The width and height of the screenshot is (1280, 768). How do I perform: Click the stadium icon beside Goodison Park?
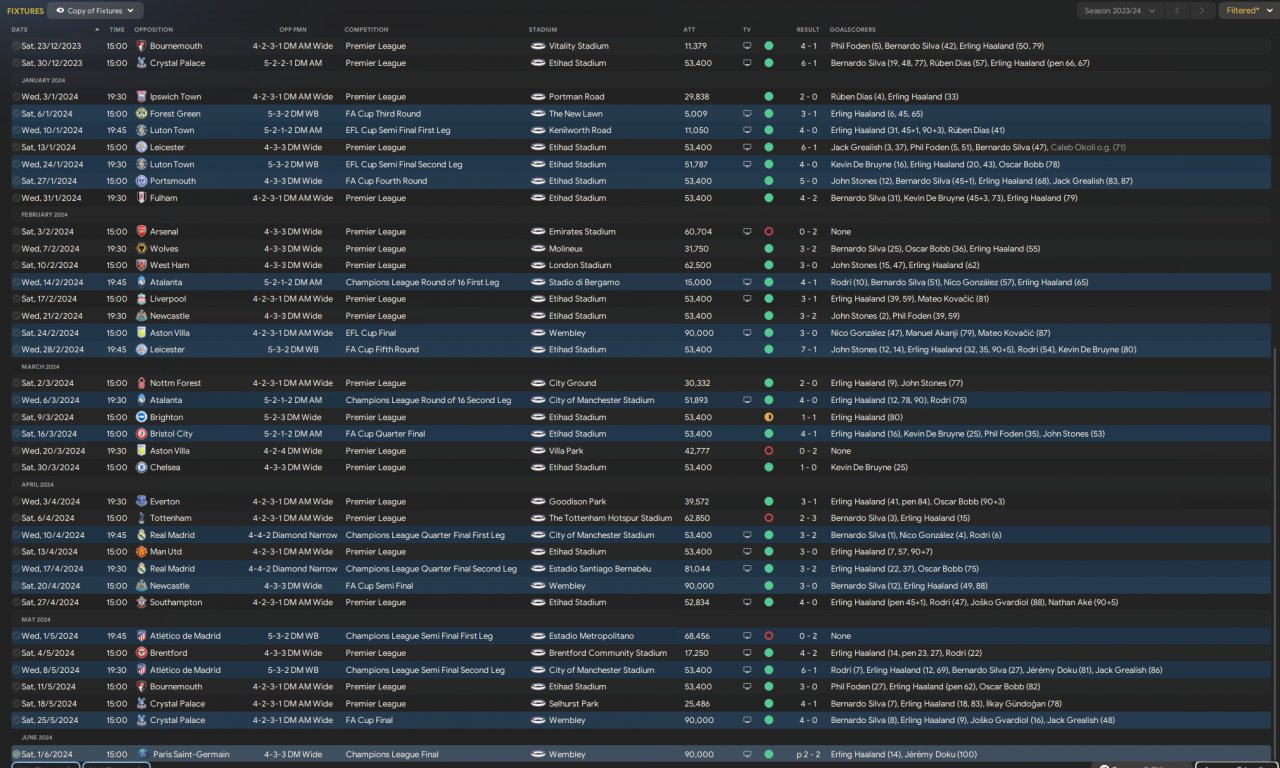(538, 502)
